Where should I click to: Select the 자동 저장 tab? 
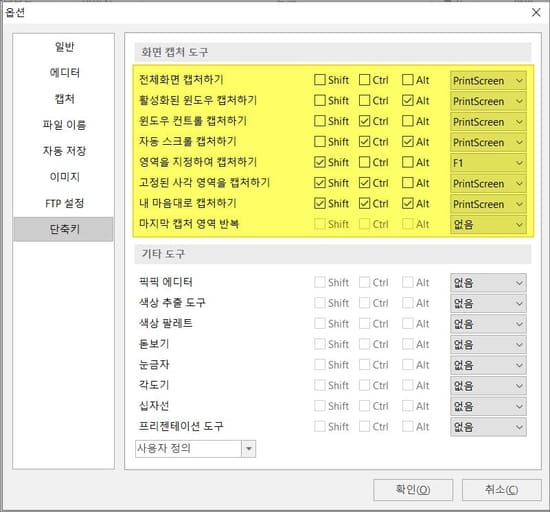(x=64, y=151)
